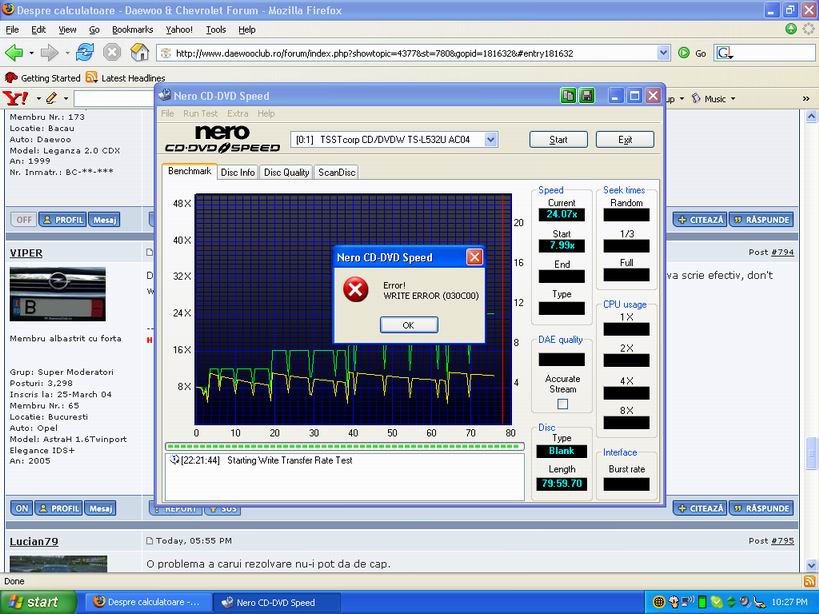Switch to Firefox Despre calculatoare taskbar item
Screen dimensions: 819x614
(148, 602)
